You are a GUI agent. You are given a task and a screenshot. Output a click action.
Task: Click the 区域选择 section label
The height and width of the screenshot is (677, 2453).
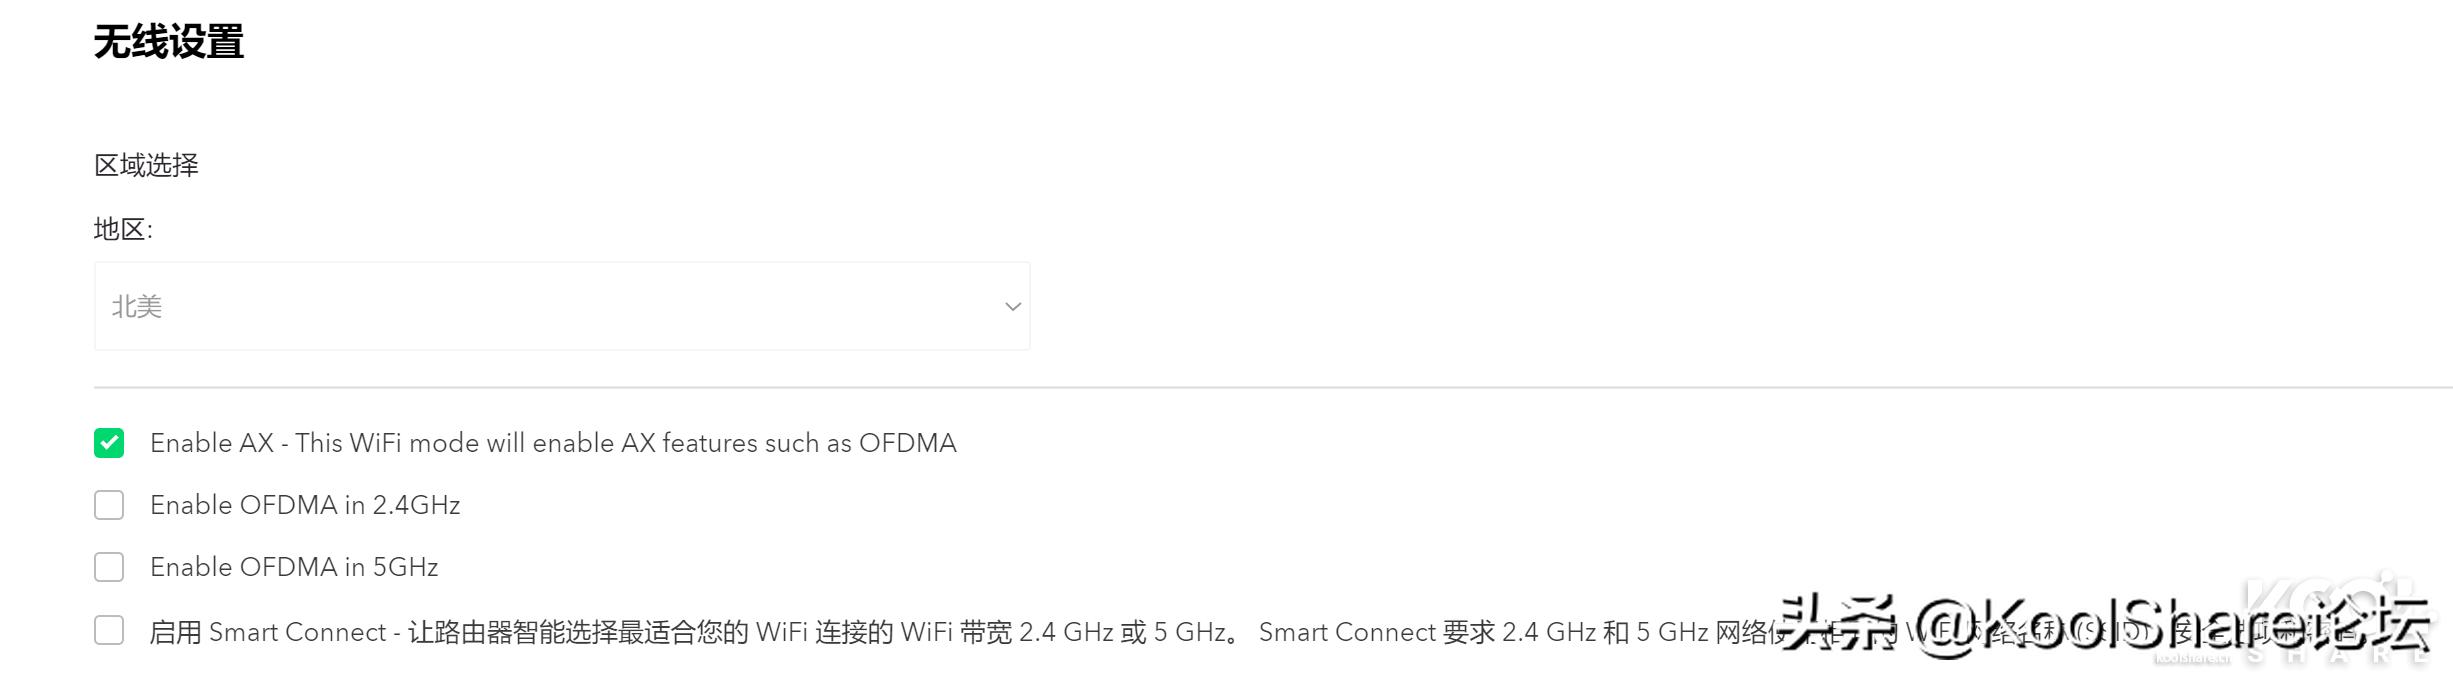146,165
